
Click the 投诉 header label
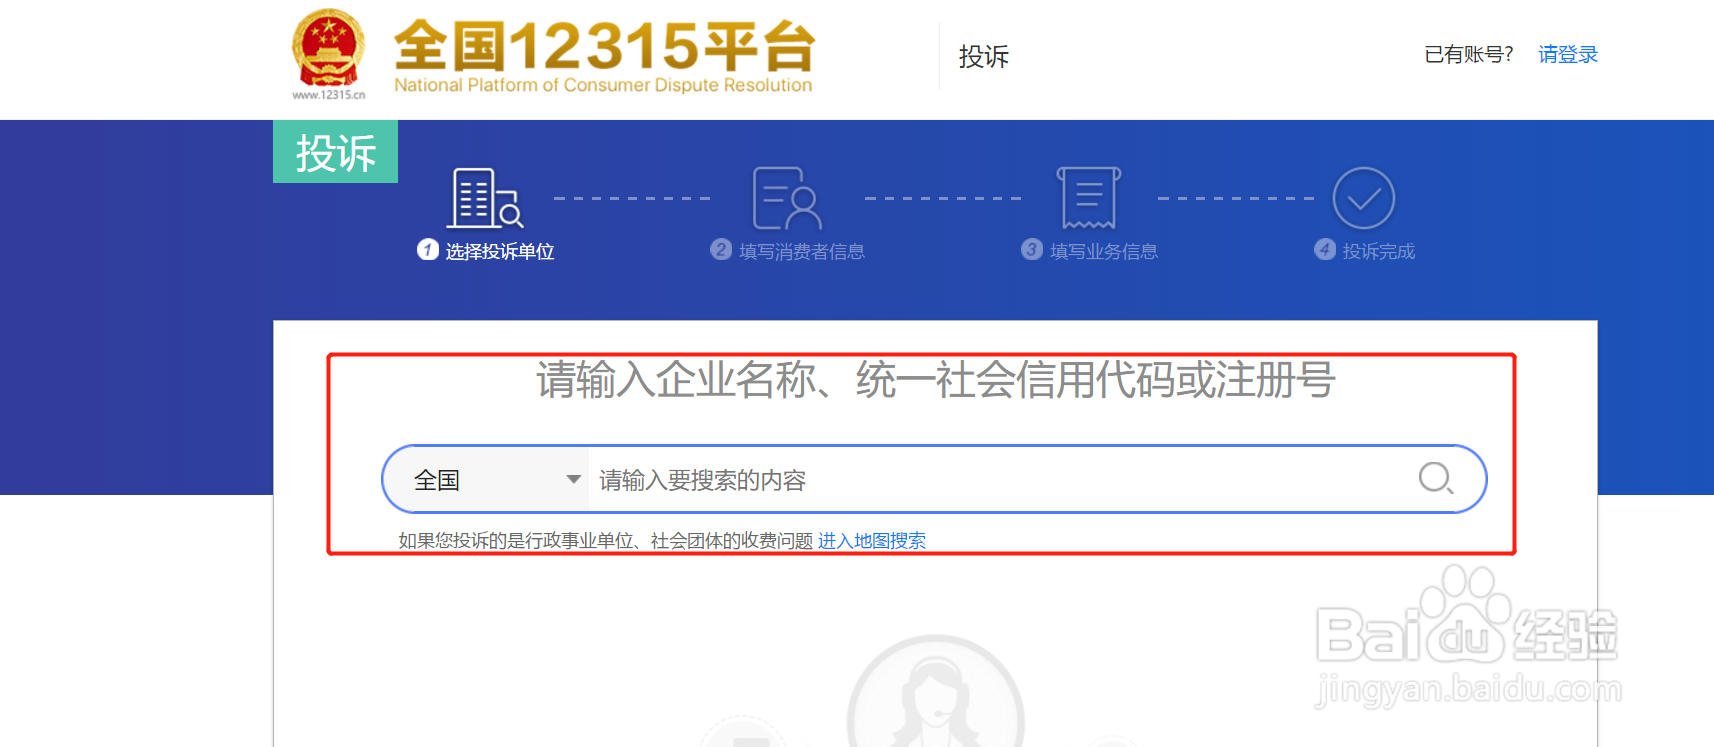[x=984, y=57]
